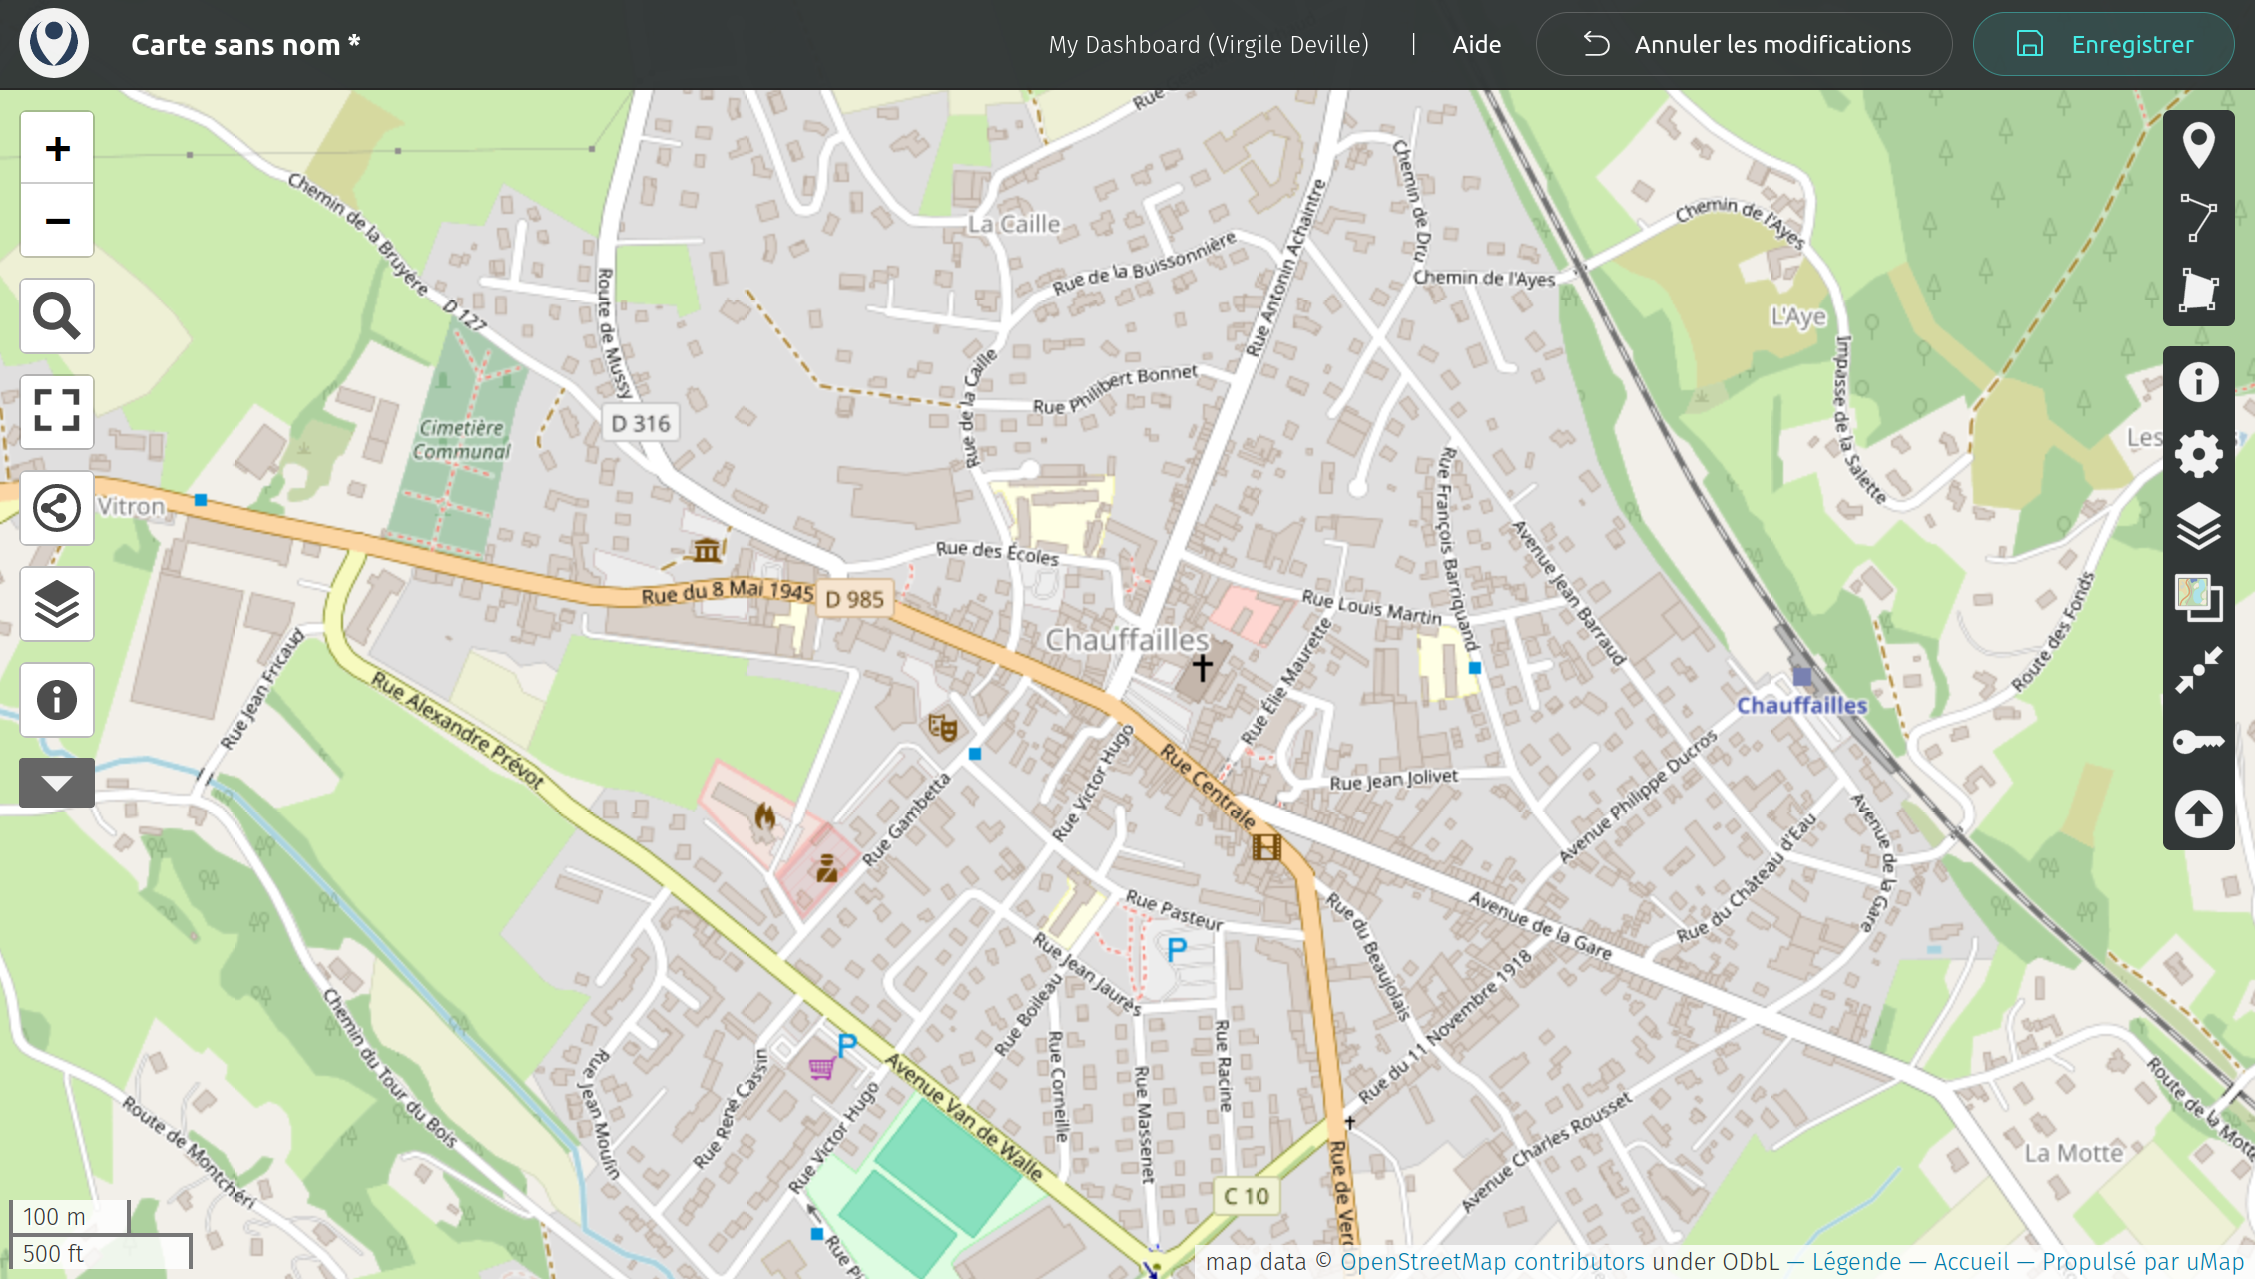The height and width of the screenshot is (1279, 2255).
Task: Click the Rue Philibert Bonnet label
Action: (1114, 389)
